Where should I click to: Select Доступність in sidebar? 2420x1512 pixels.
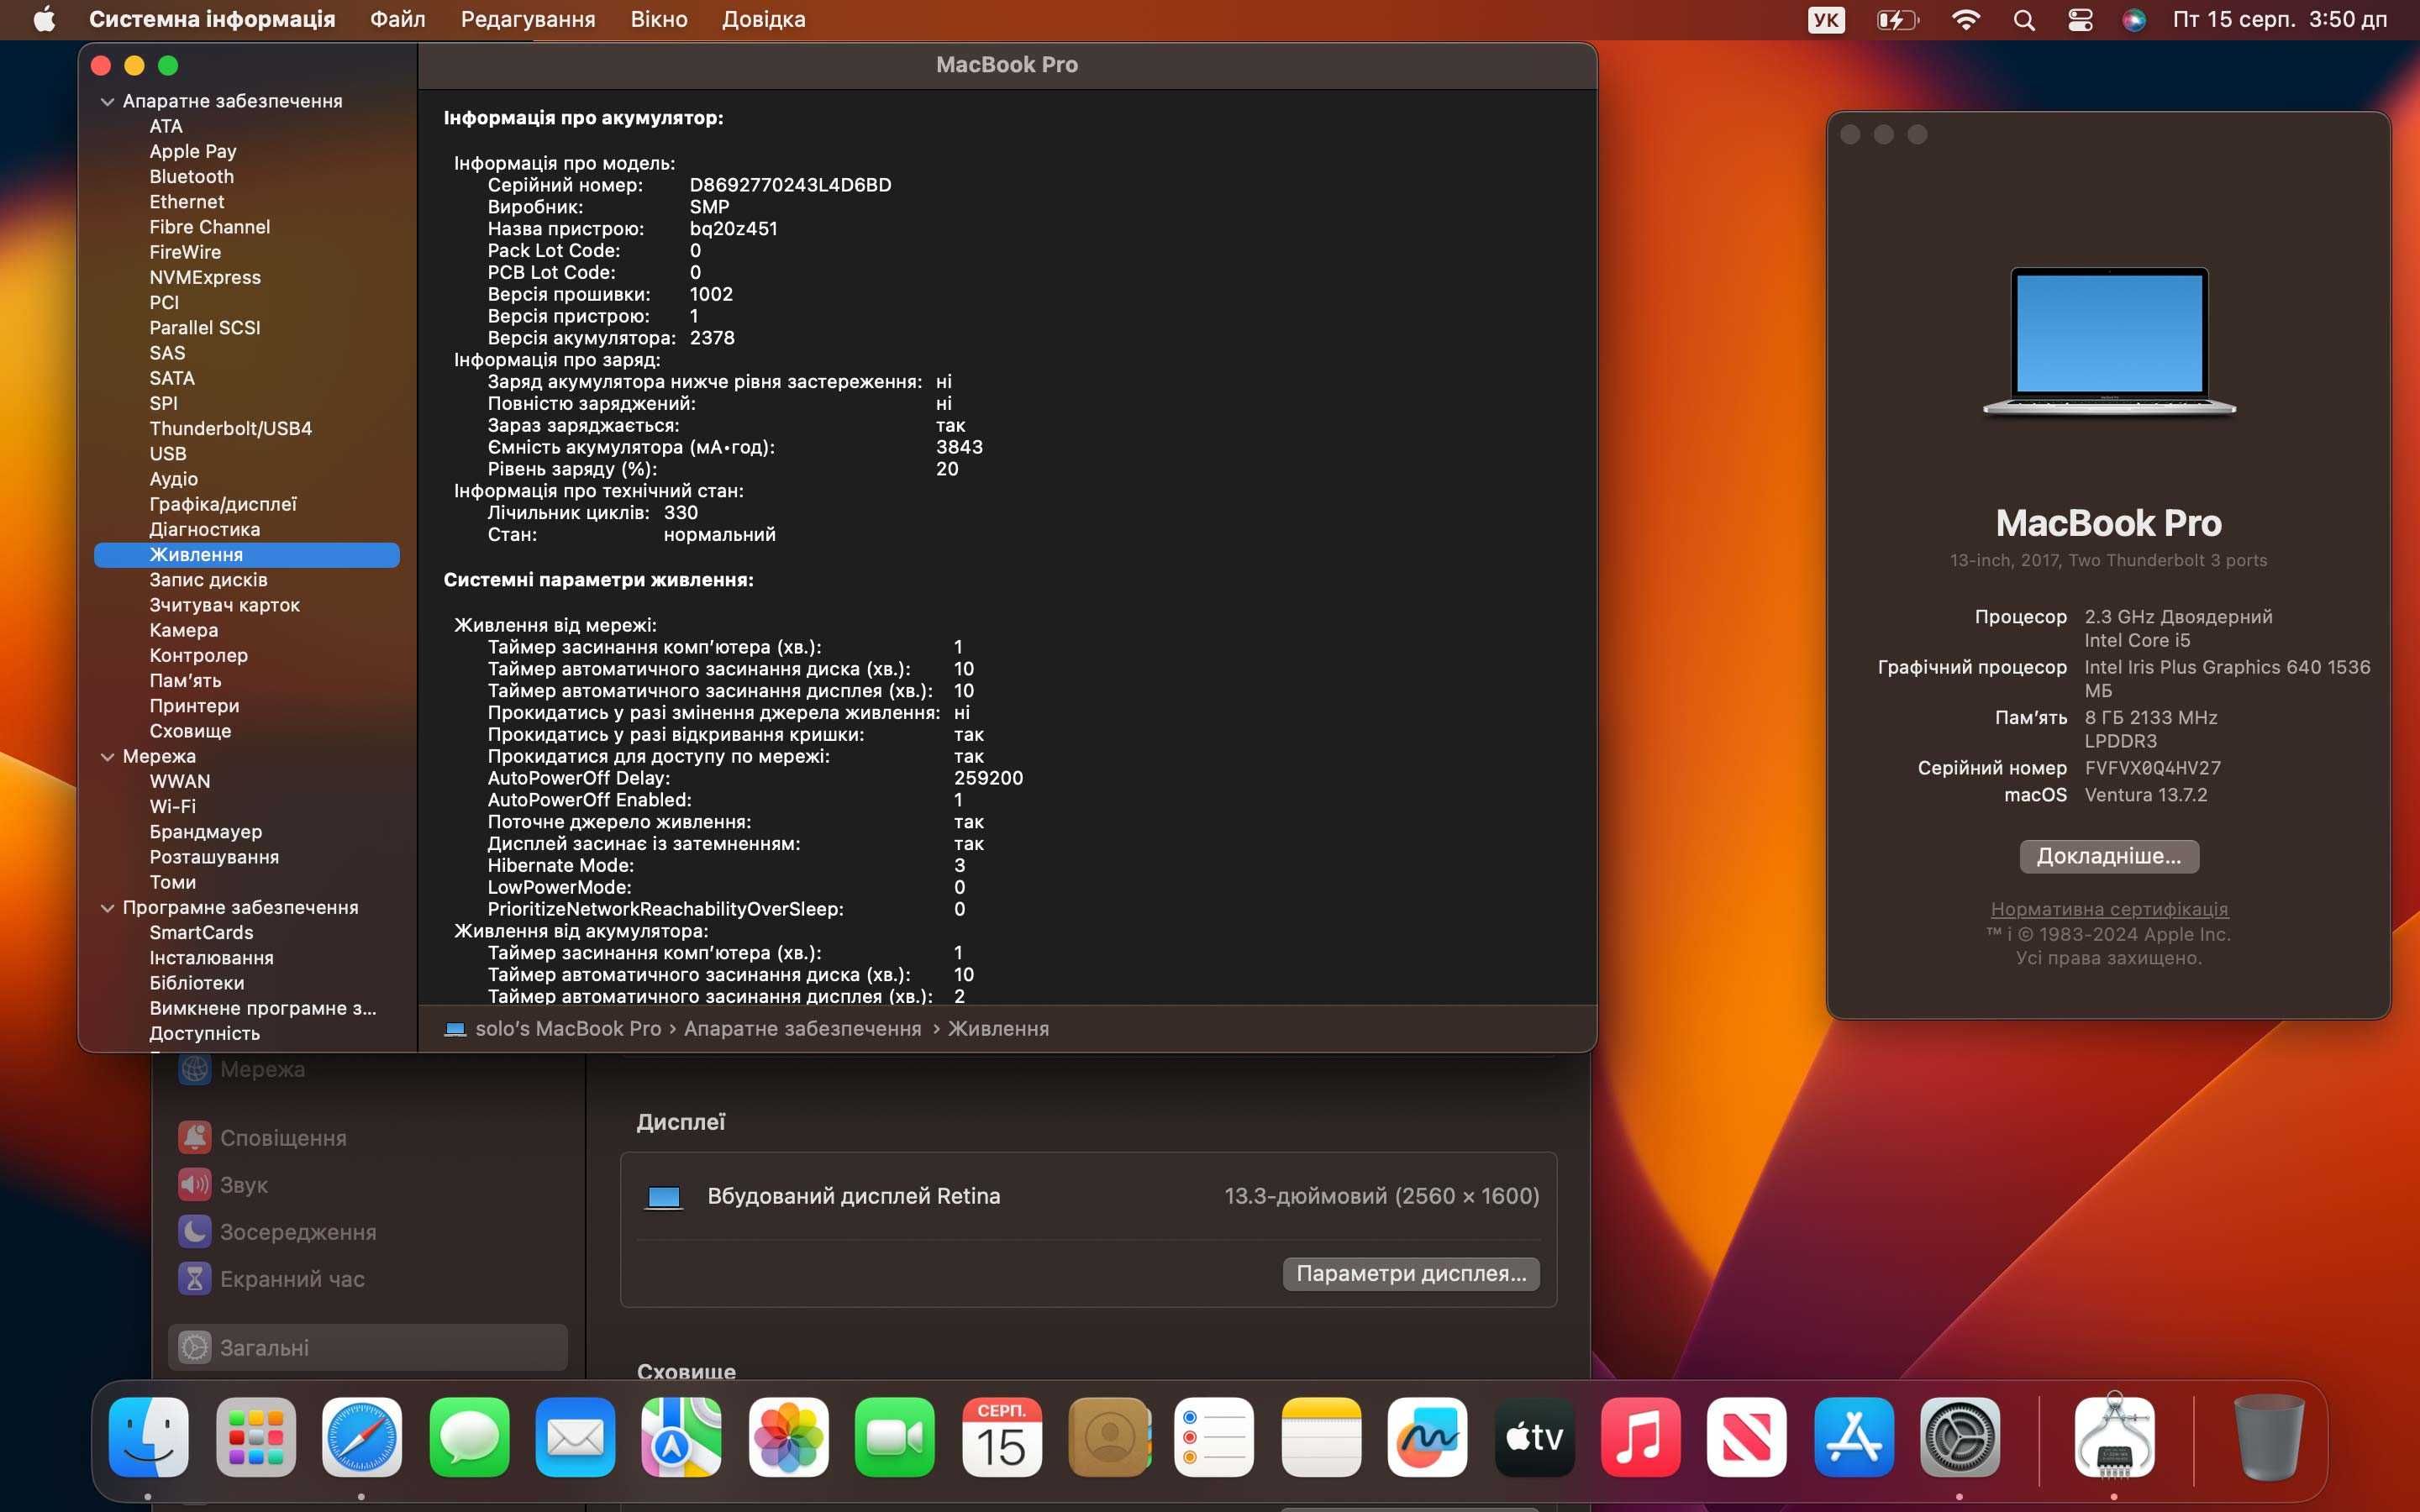click(x=204, y=1034)
